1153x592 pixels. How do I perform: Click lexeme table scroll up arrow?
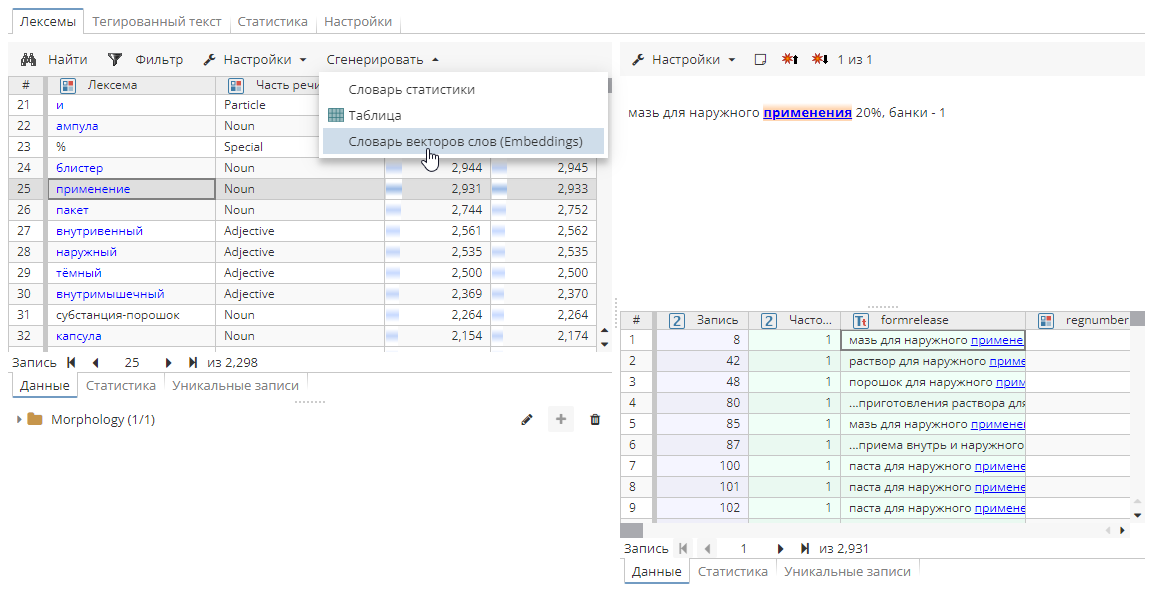(604, 331)
